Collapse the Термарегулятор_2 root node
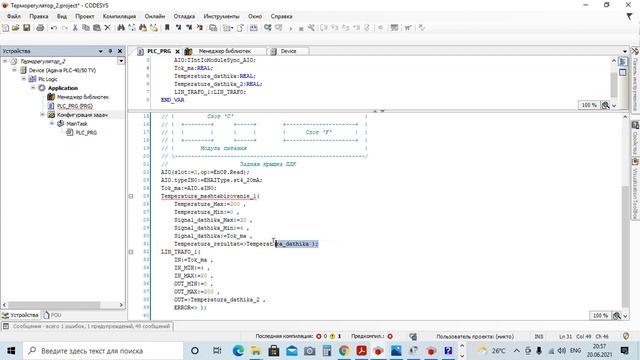This screenshot has width=640, height=360. tap(5, 61)
